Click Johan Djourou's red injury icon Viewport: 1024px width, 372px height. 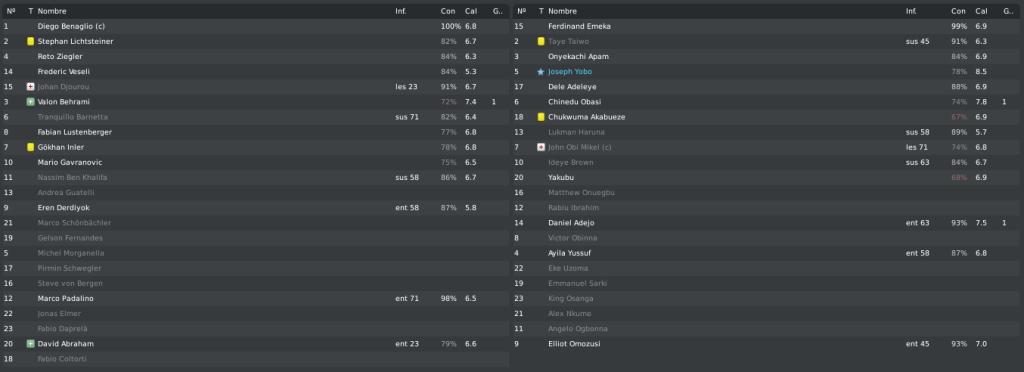30,87
